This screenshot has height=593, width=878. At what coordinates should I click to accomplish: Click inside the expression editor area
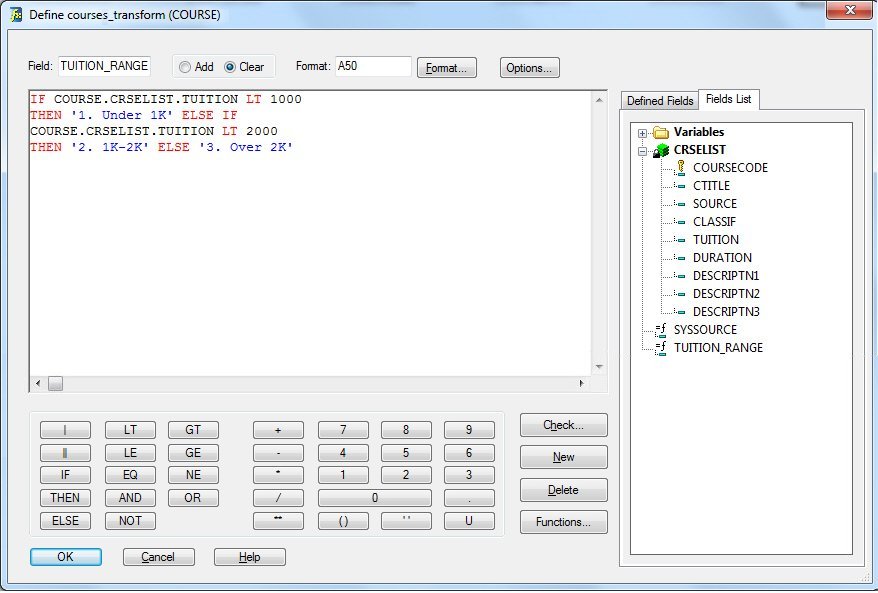311,233
